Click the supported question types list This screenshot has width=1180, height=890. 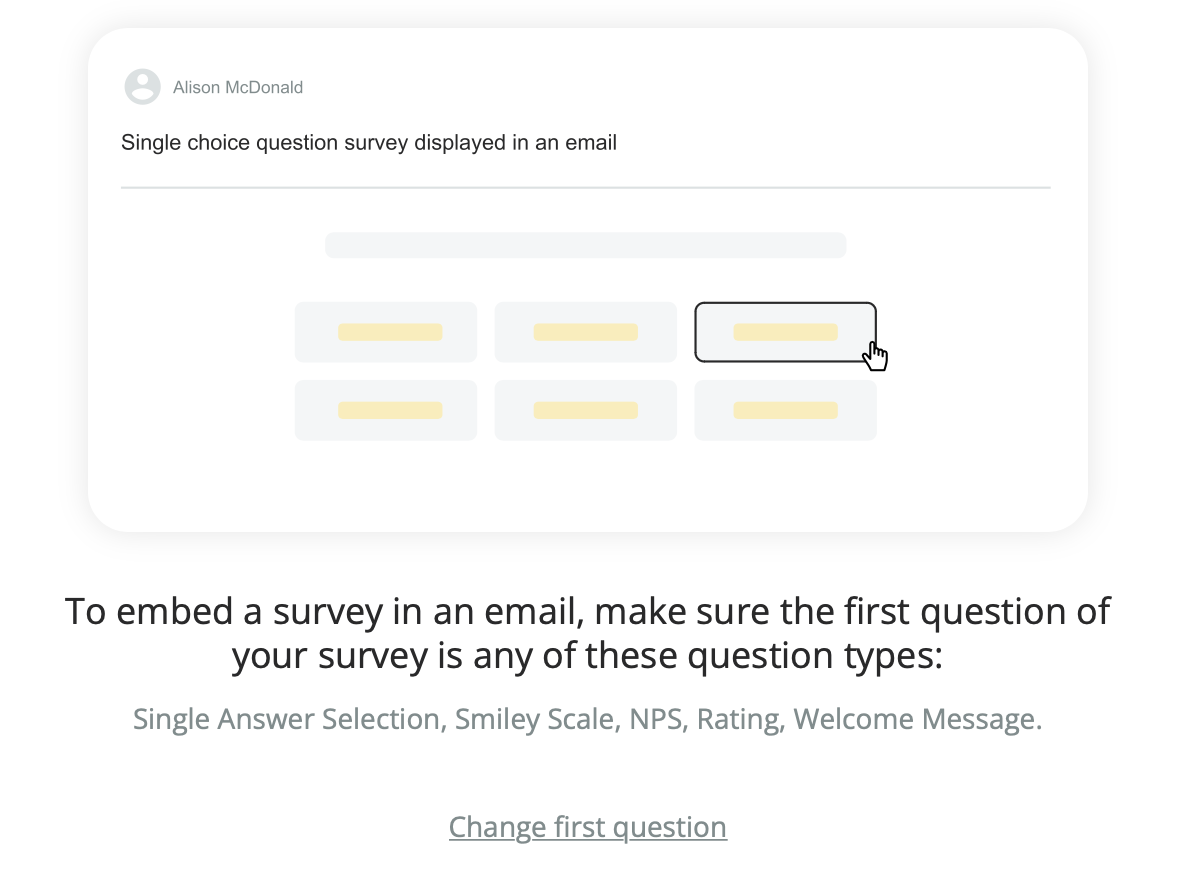tap(588, 718)
